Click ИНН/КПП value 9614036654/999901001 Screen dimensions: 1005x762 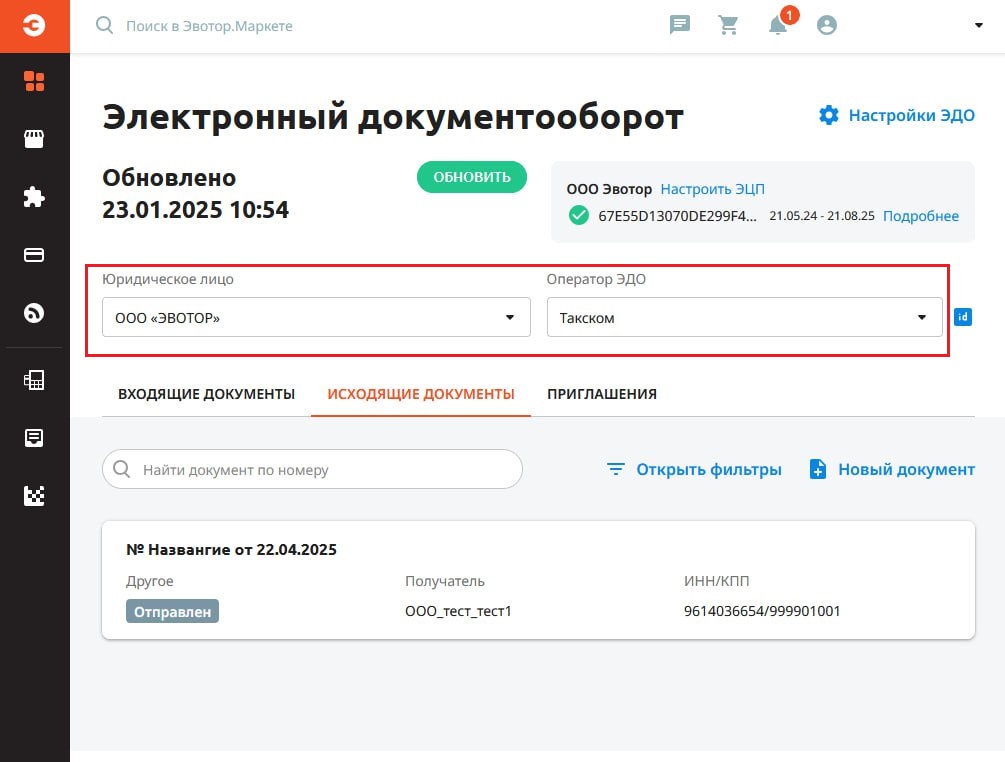tap(762, 611)
